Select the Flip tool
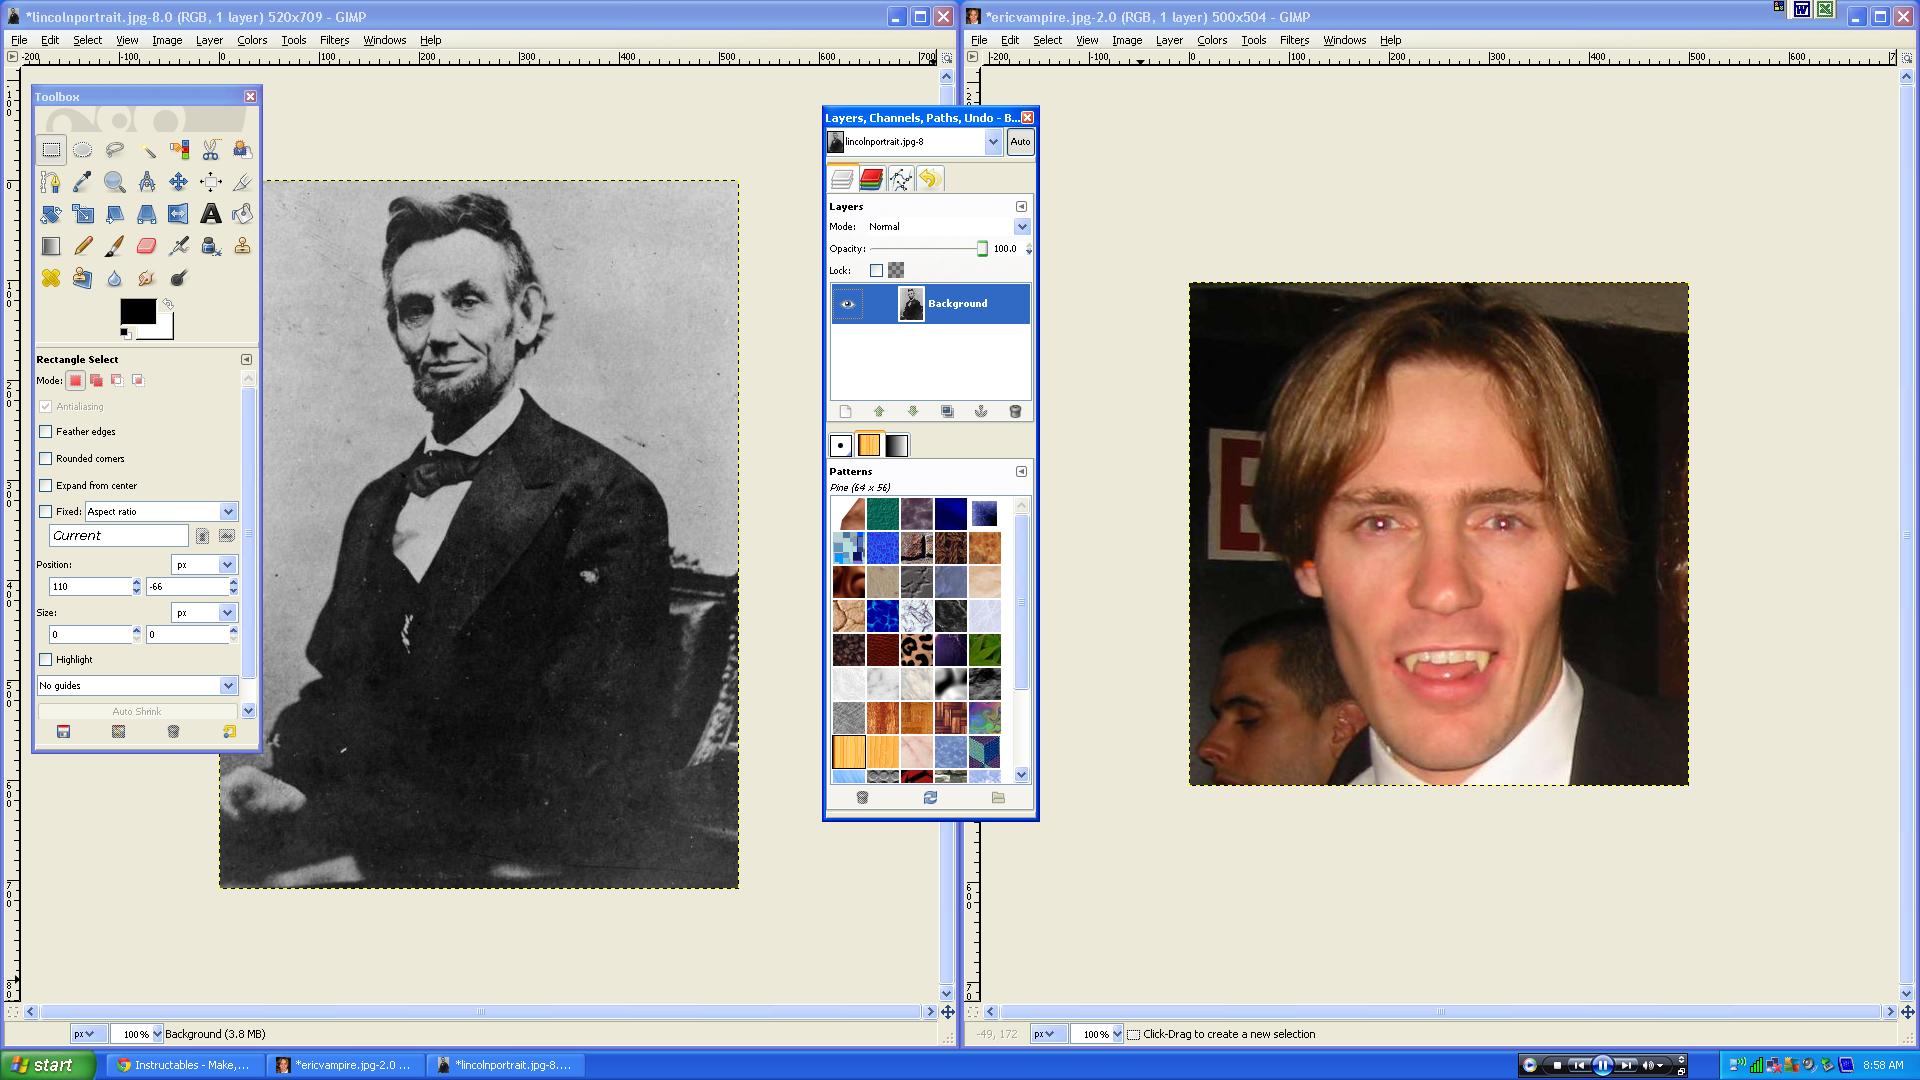1920x1080 pixels. pos(179,214)
